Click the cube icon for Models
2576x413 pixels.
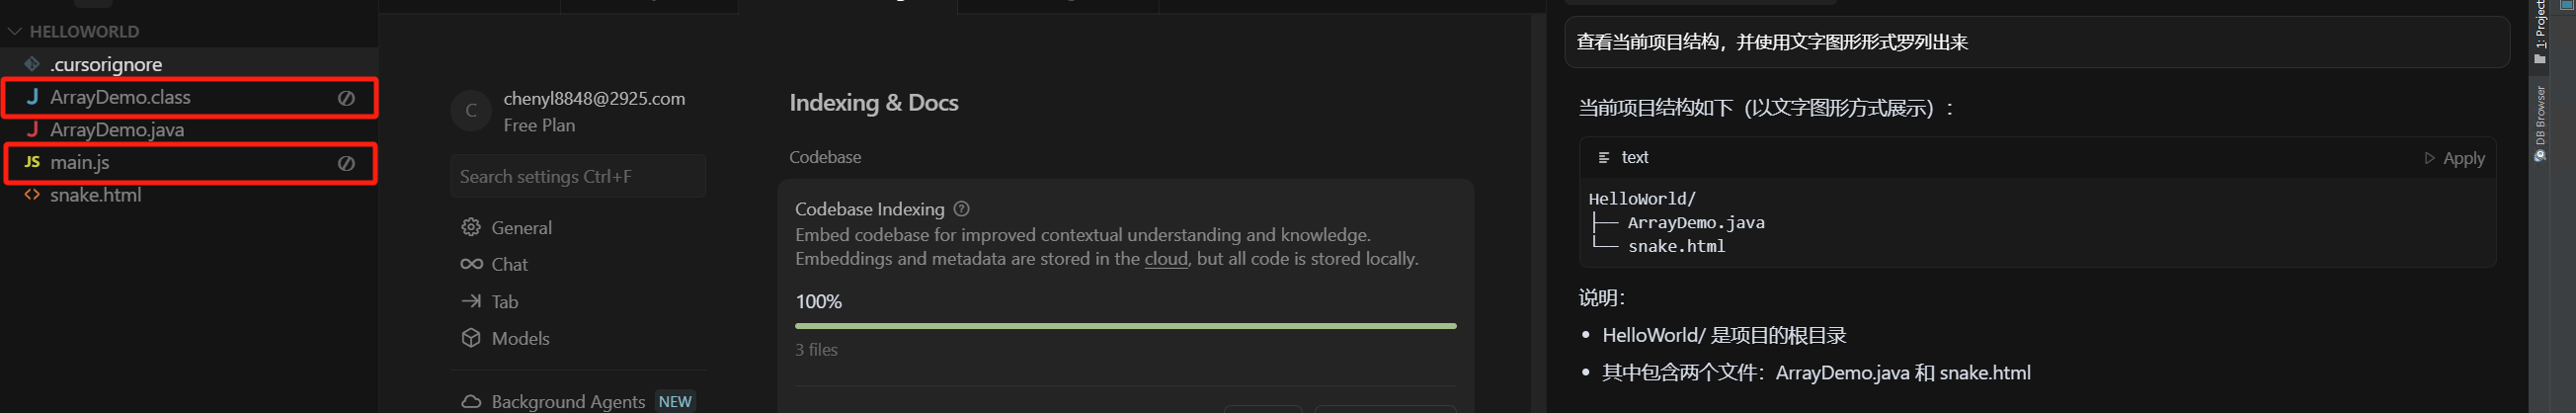(471, 338)
